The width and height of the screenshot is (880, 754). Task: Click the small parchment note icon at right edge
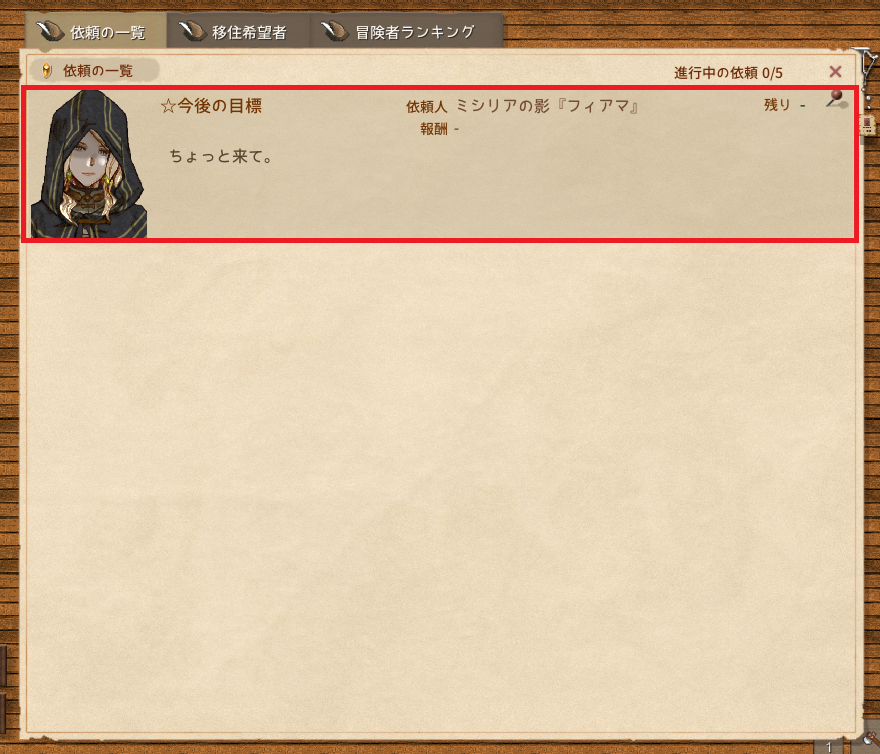(x=868, y=125)
